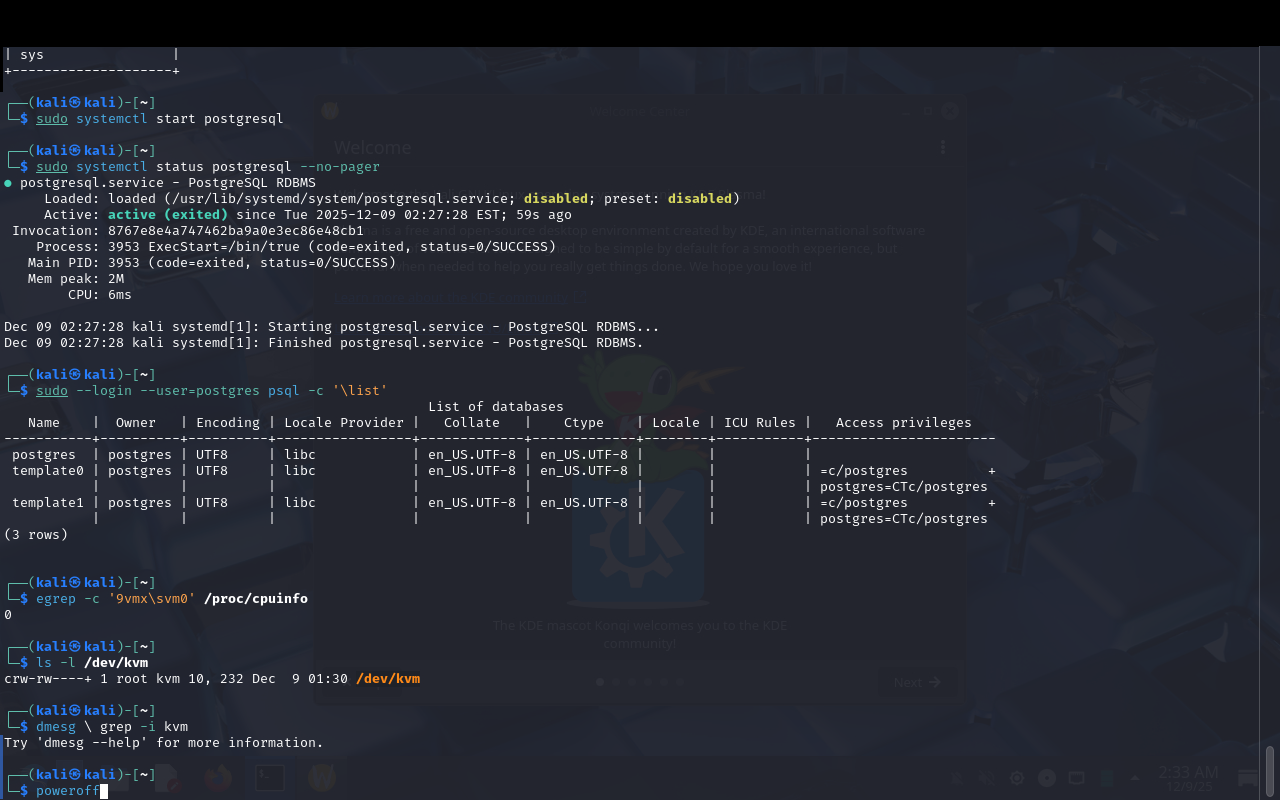Screen dimensions: 1280x800
Task: Close the Welcome Center window
Action: click(x=950, y=112)
